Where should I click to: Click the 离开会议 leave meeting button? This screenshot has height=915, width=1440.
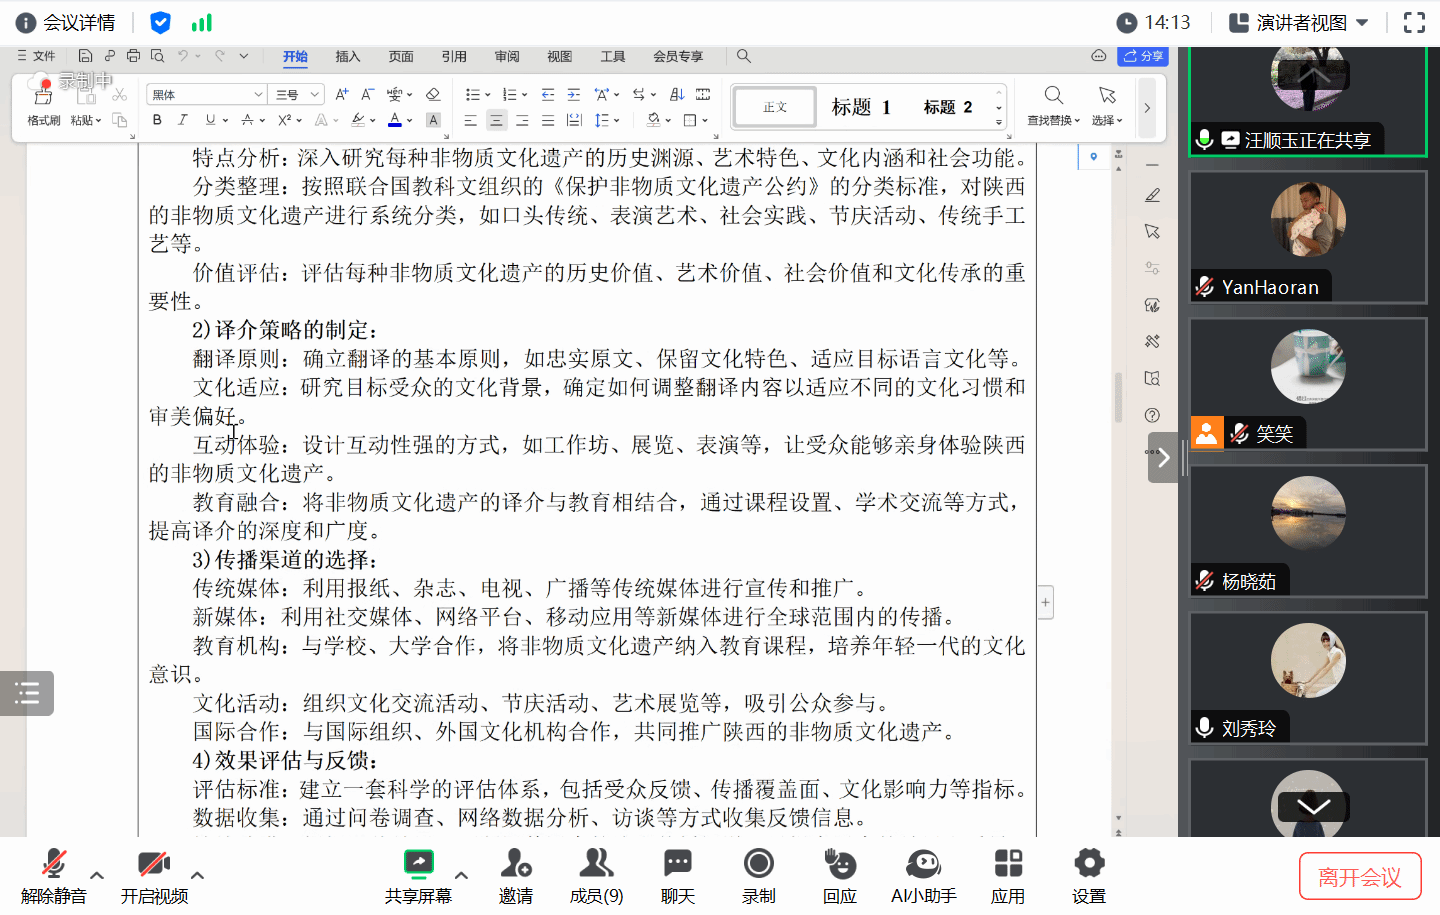click(1359, 877)
